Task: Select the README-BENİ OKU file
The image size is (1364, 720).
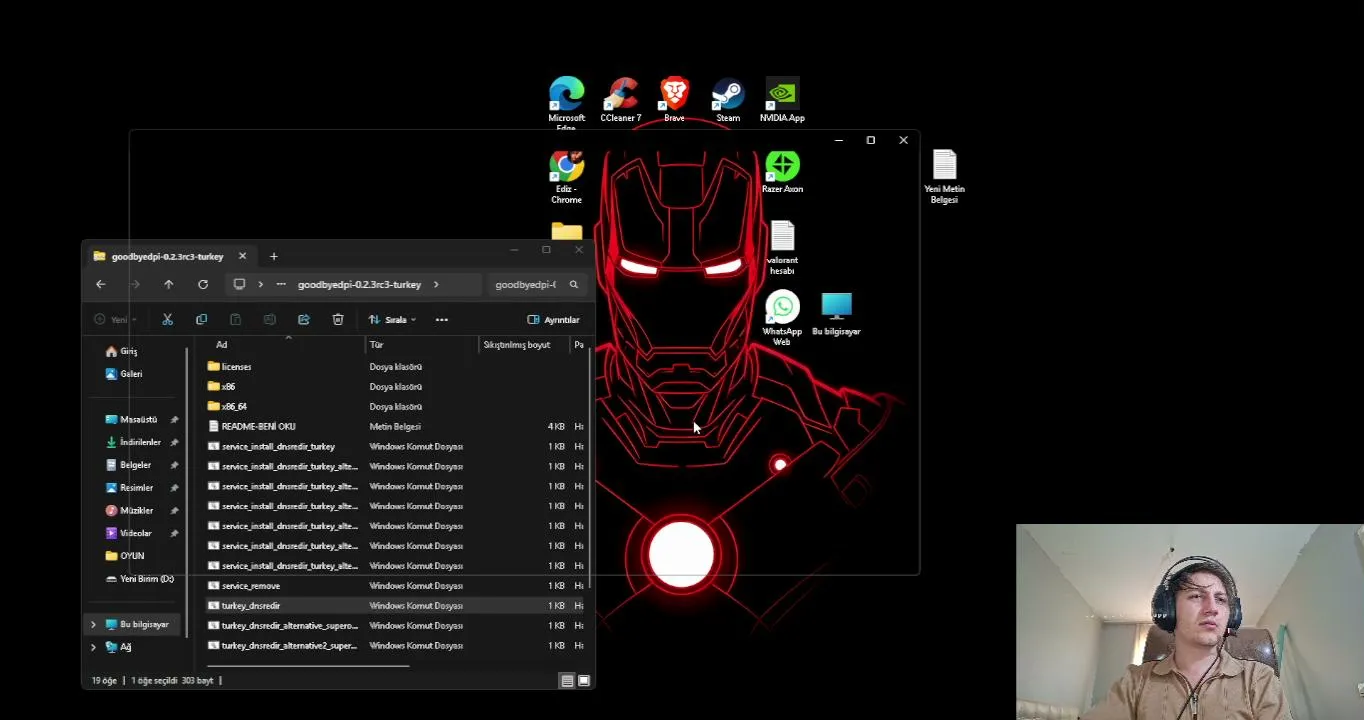Action: (395, 427)
